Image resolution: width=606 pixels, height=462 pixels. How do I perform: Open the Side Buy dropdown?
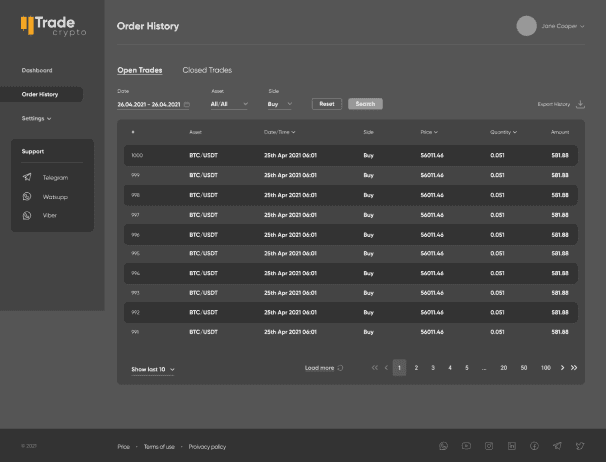click(x=280, y=104)
